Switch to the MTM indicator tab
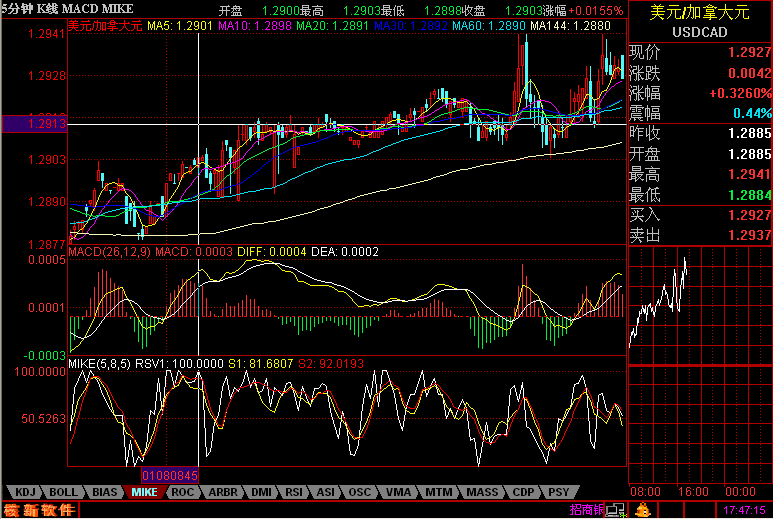Viewport: 773px width, 520px height. [438, 492]
